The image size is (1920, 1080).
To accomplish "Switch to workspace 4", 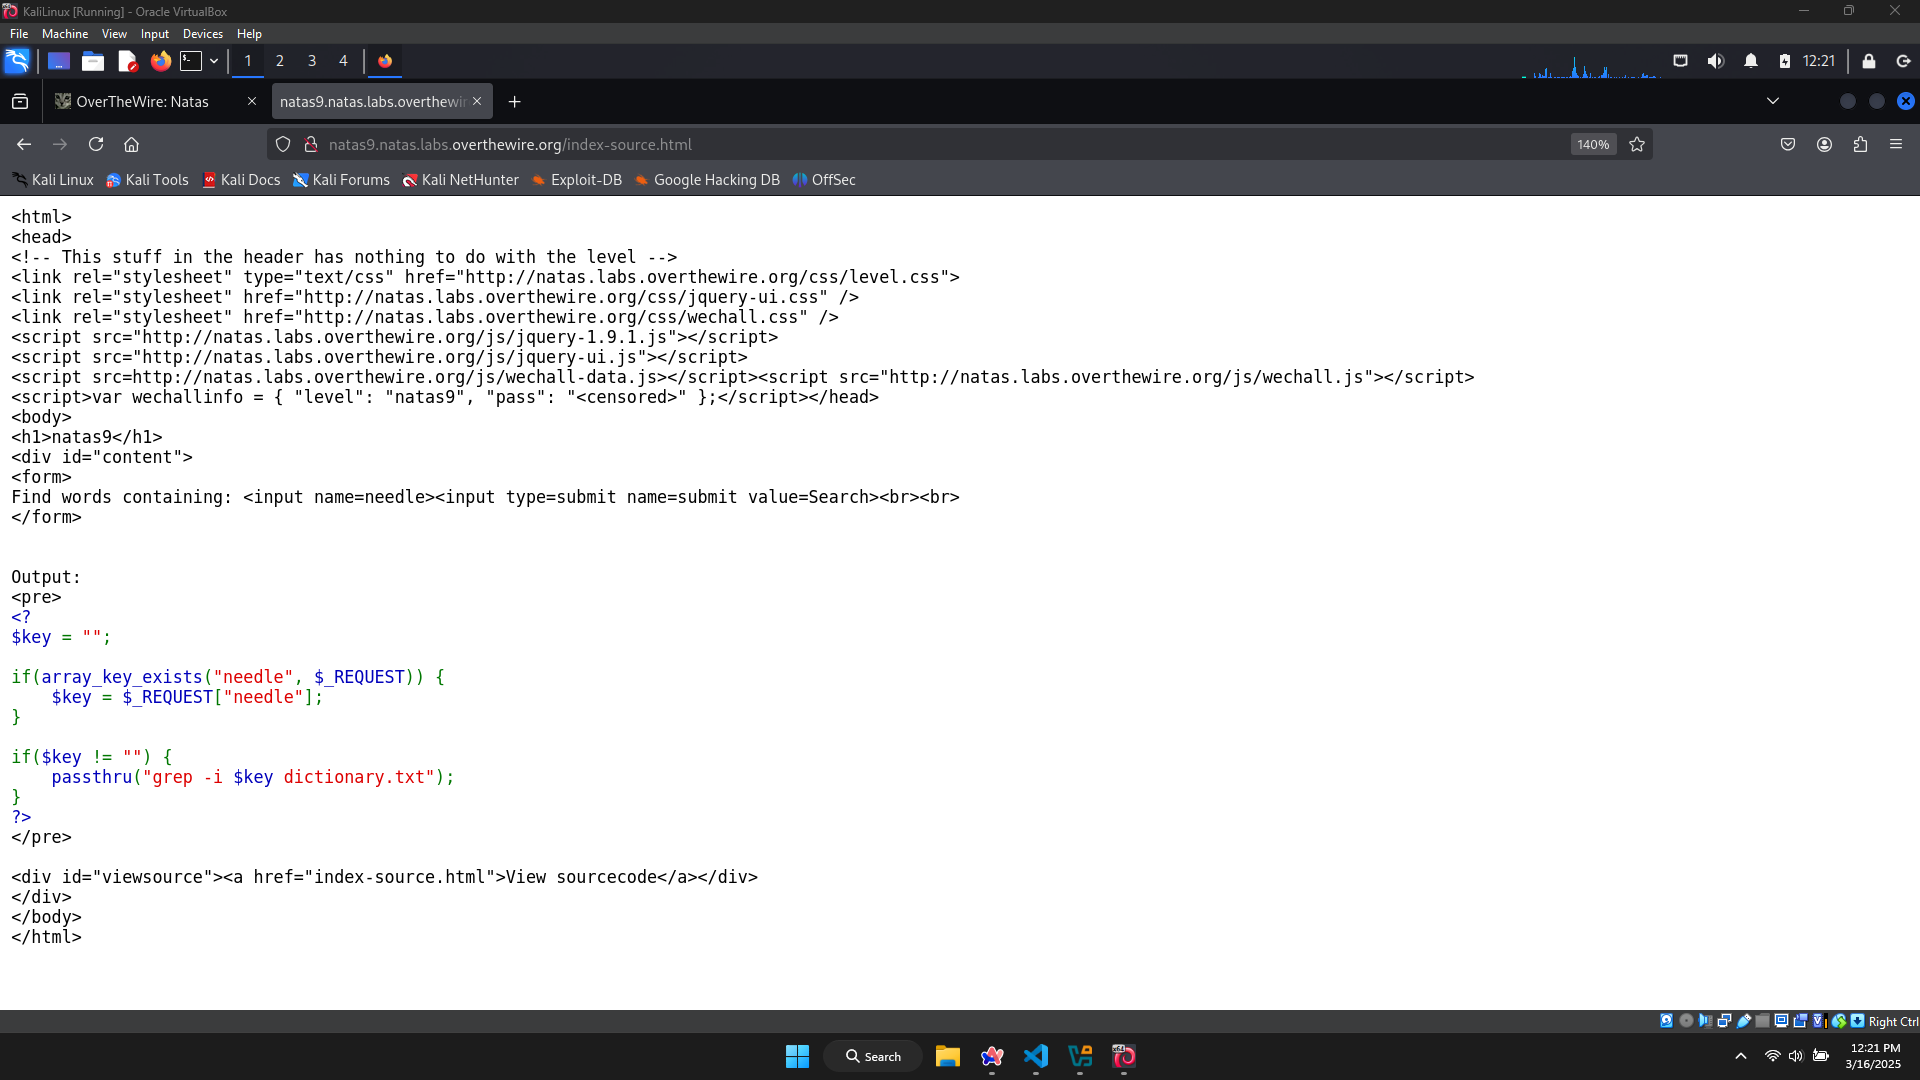I will pos(343,61).
